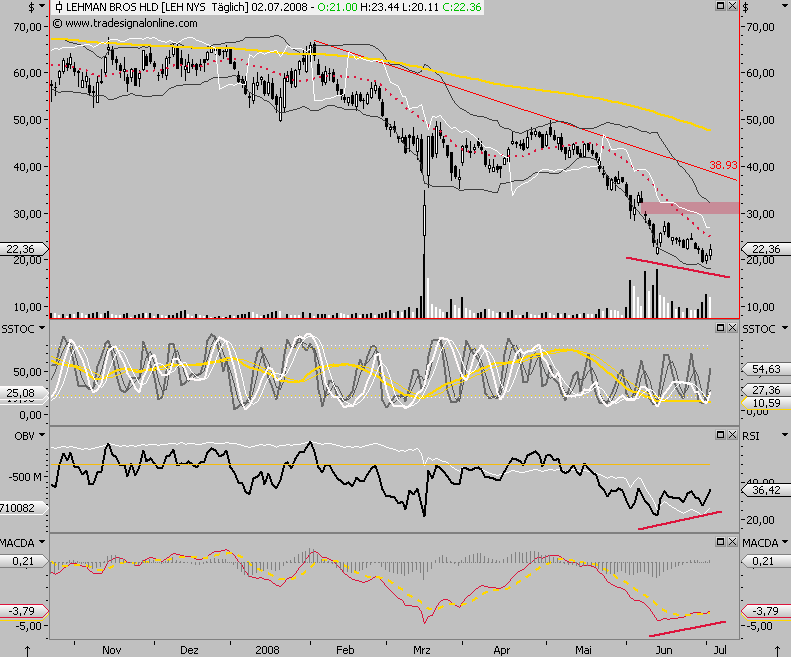
Task: Click the Mrz label on the time axis
Action: coord(422,650)
